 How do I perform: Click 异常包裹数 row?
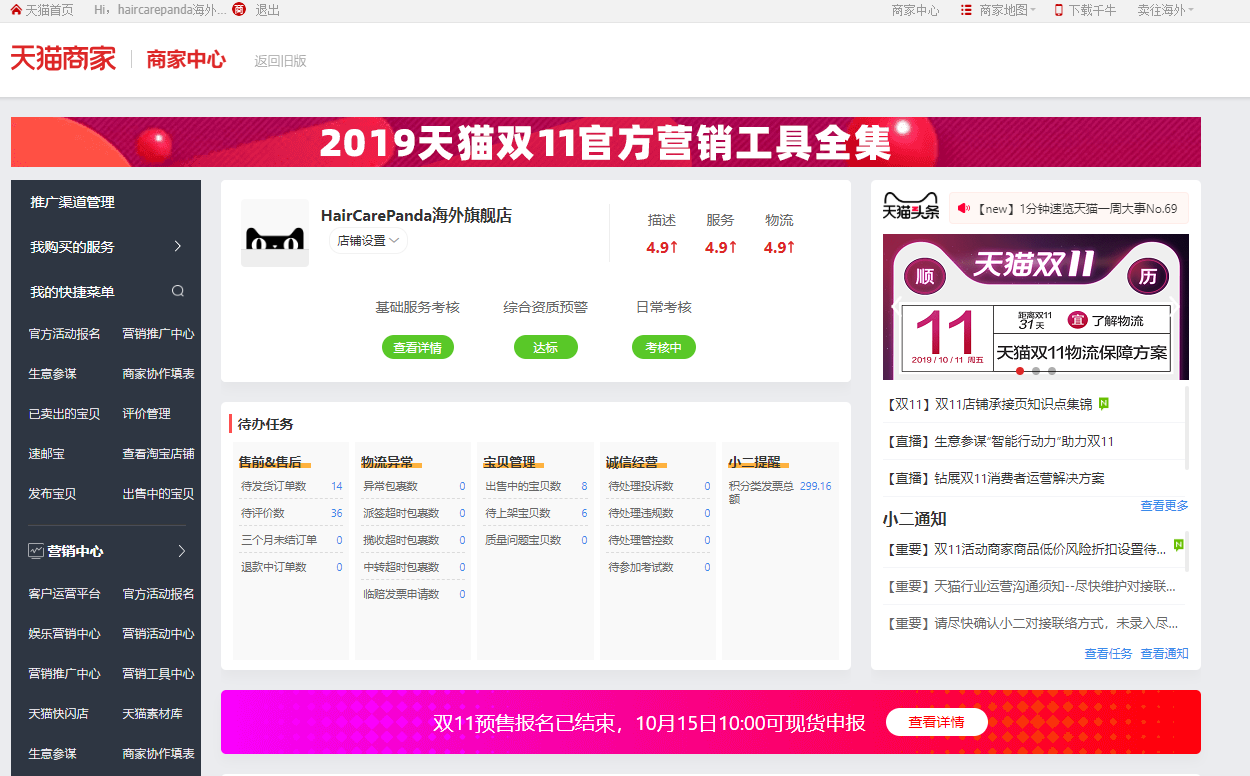[414, 486]
